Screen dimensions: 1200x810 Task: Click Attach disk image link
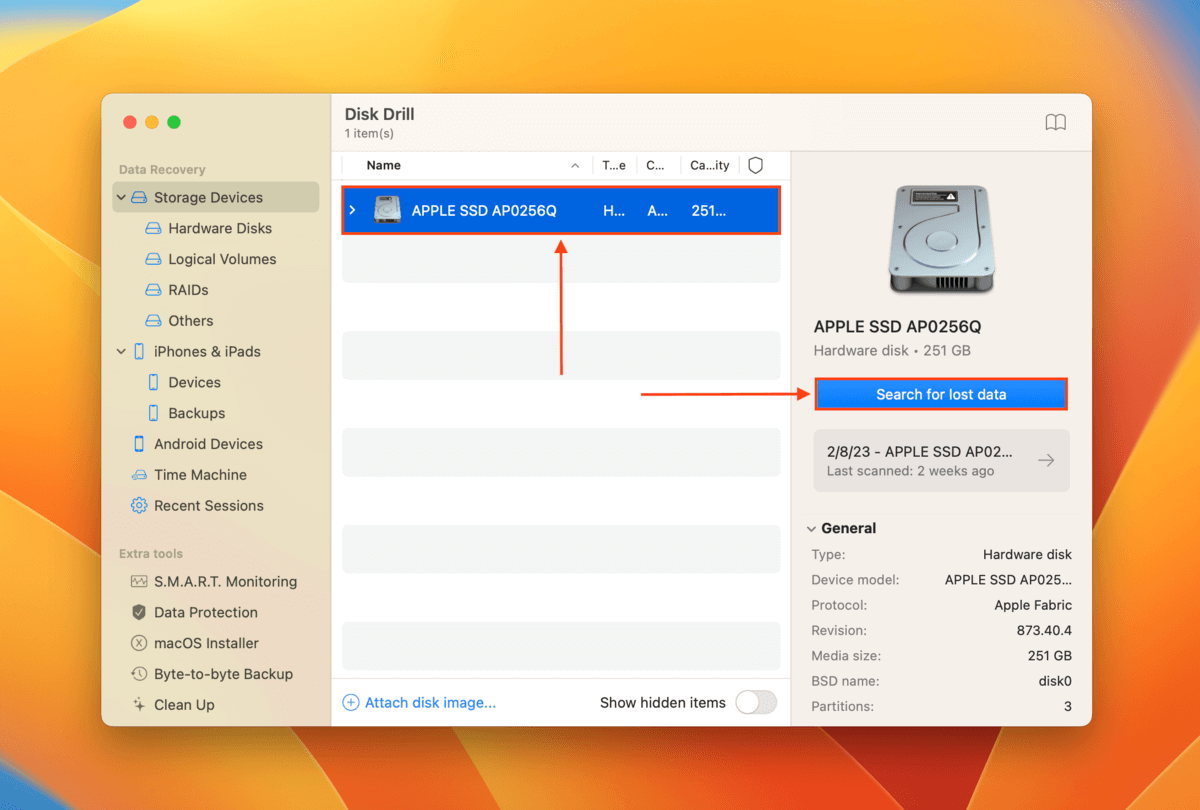click(429, 703)
